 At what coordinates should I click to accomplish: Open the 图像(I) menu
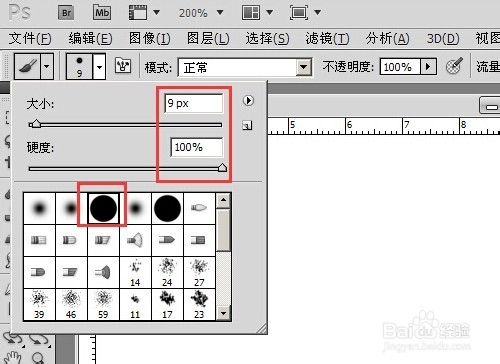(x=150, y=38)
